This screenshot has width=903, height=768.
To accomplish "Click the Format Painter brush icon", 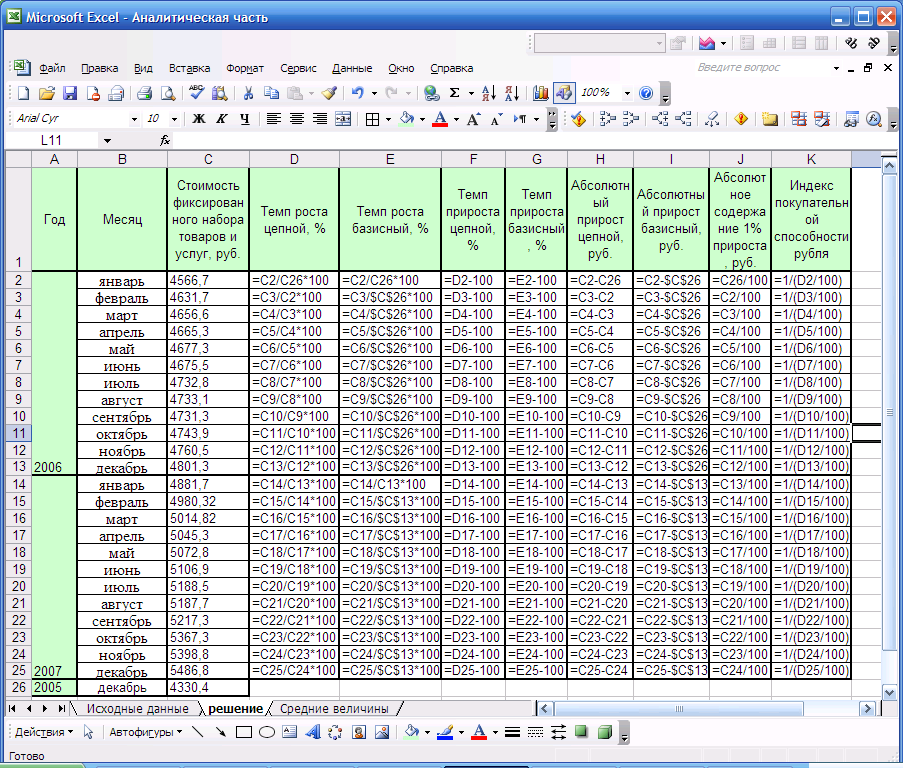I will point(329,93).
